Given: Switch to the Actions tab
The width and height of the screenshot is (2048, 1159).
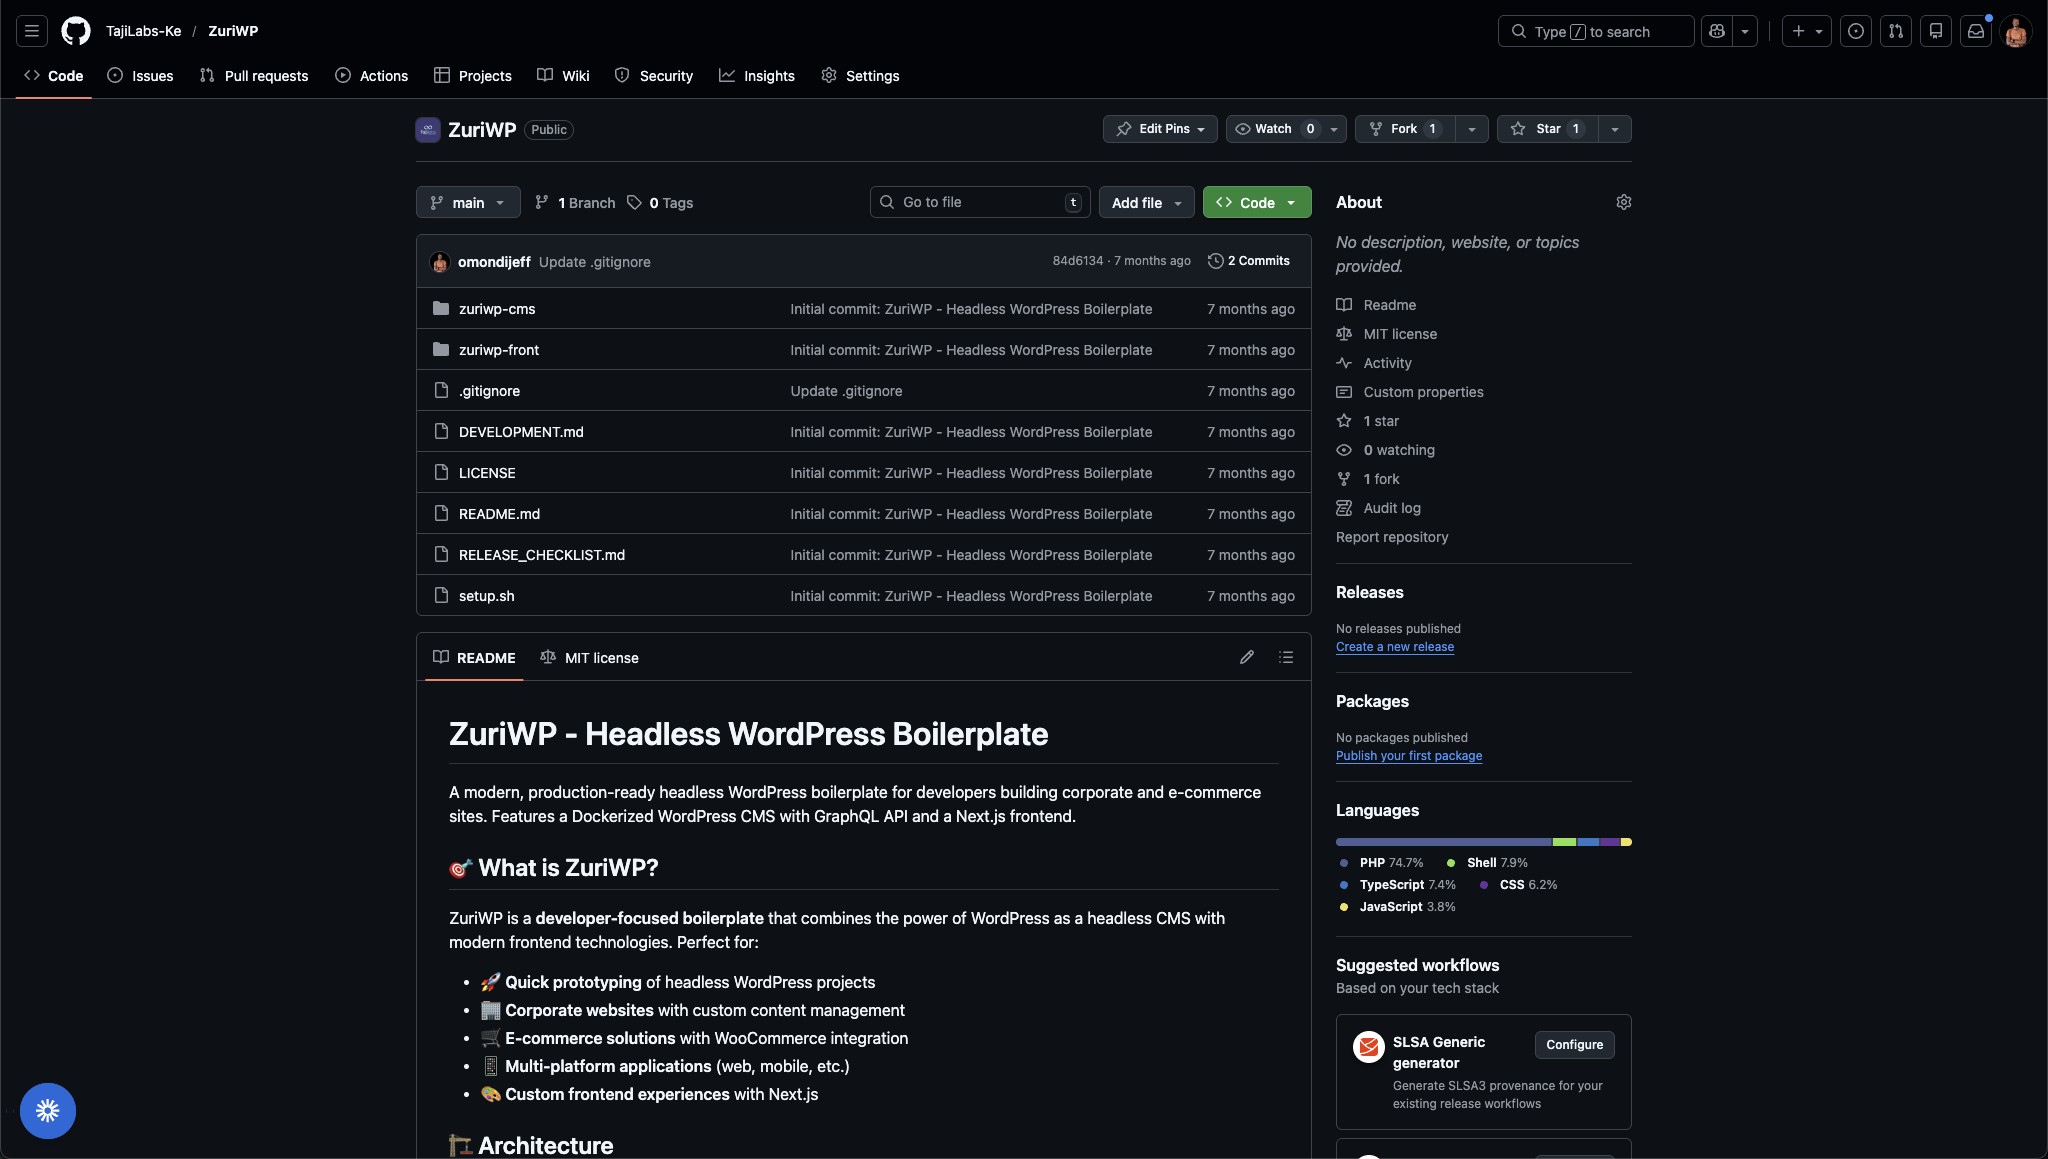Looking at the screenshot, I should click(x=372, y=76).
